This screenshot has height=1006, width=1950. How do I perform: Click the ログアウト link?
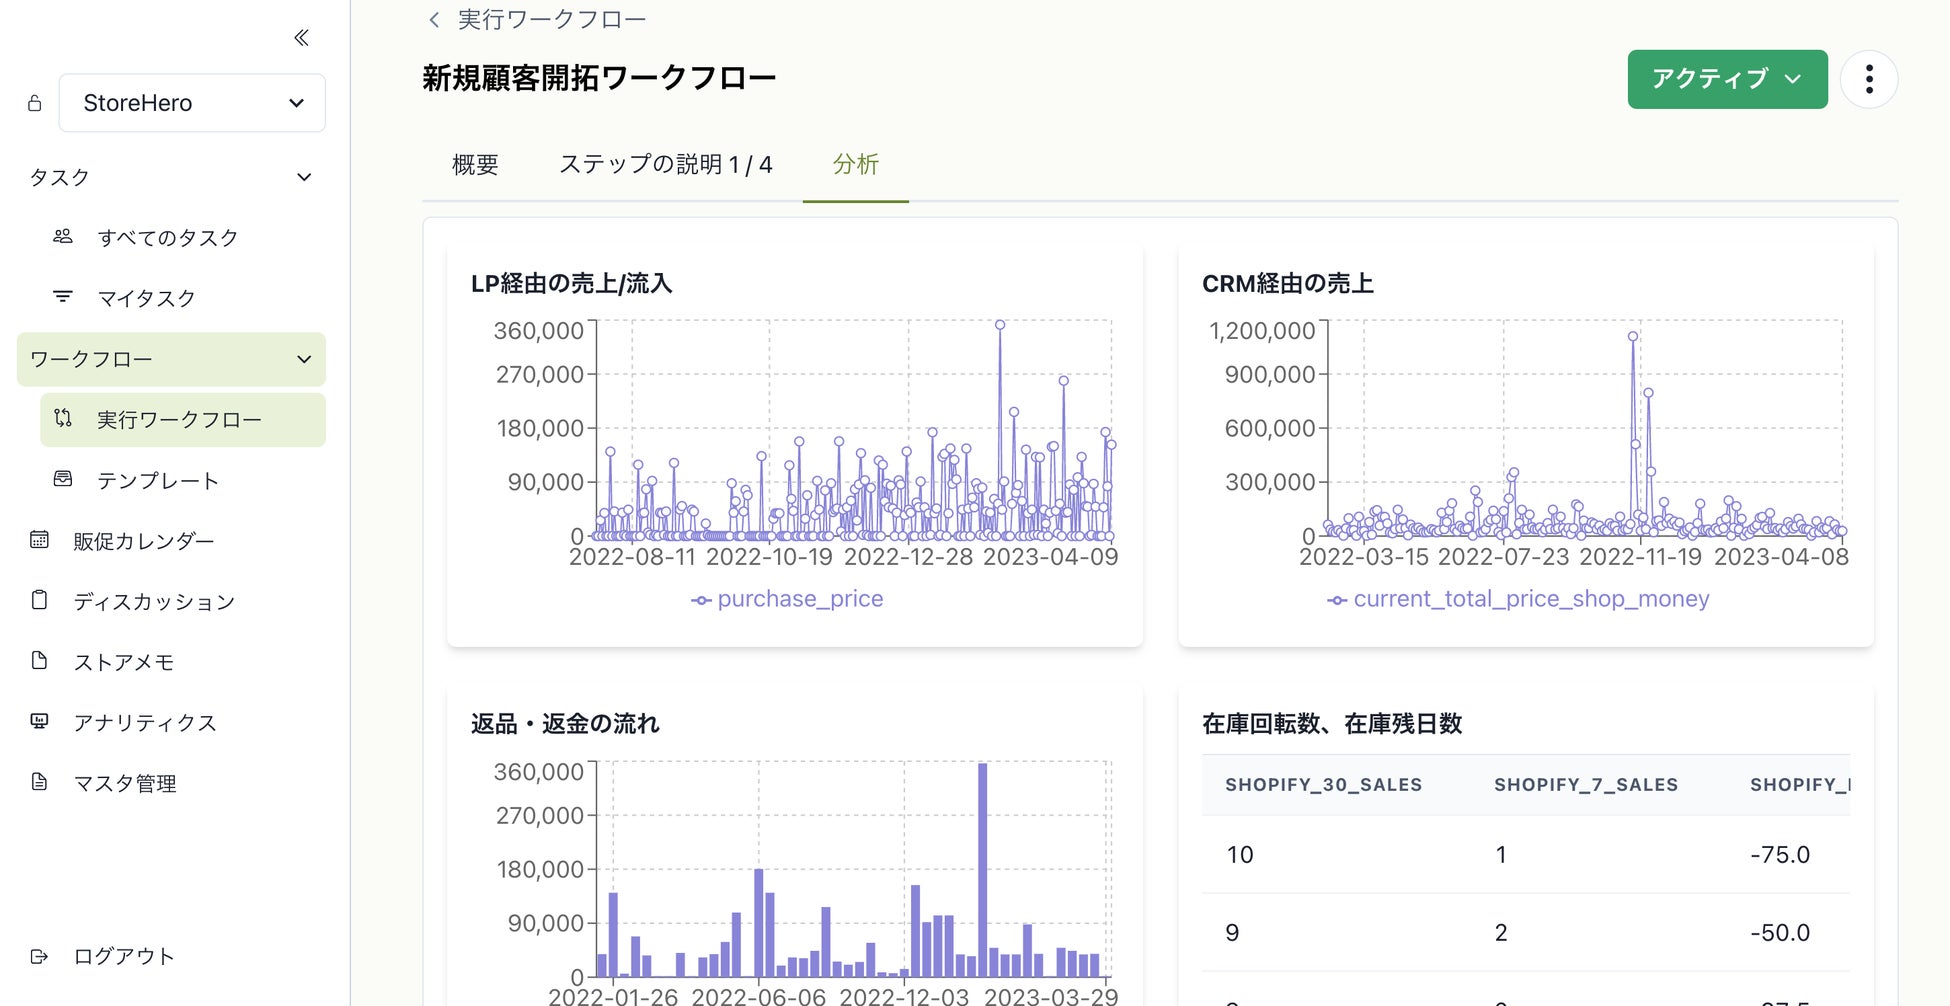[124, 956]
